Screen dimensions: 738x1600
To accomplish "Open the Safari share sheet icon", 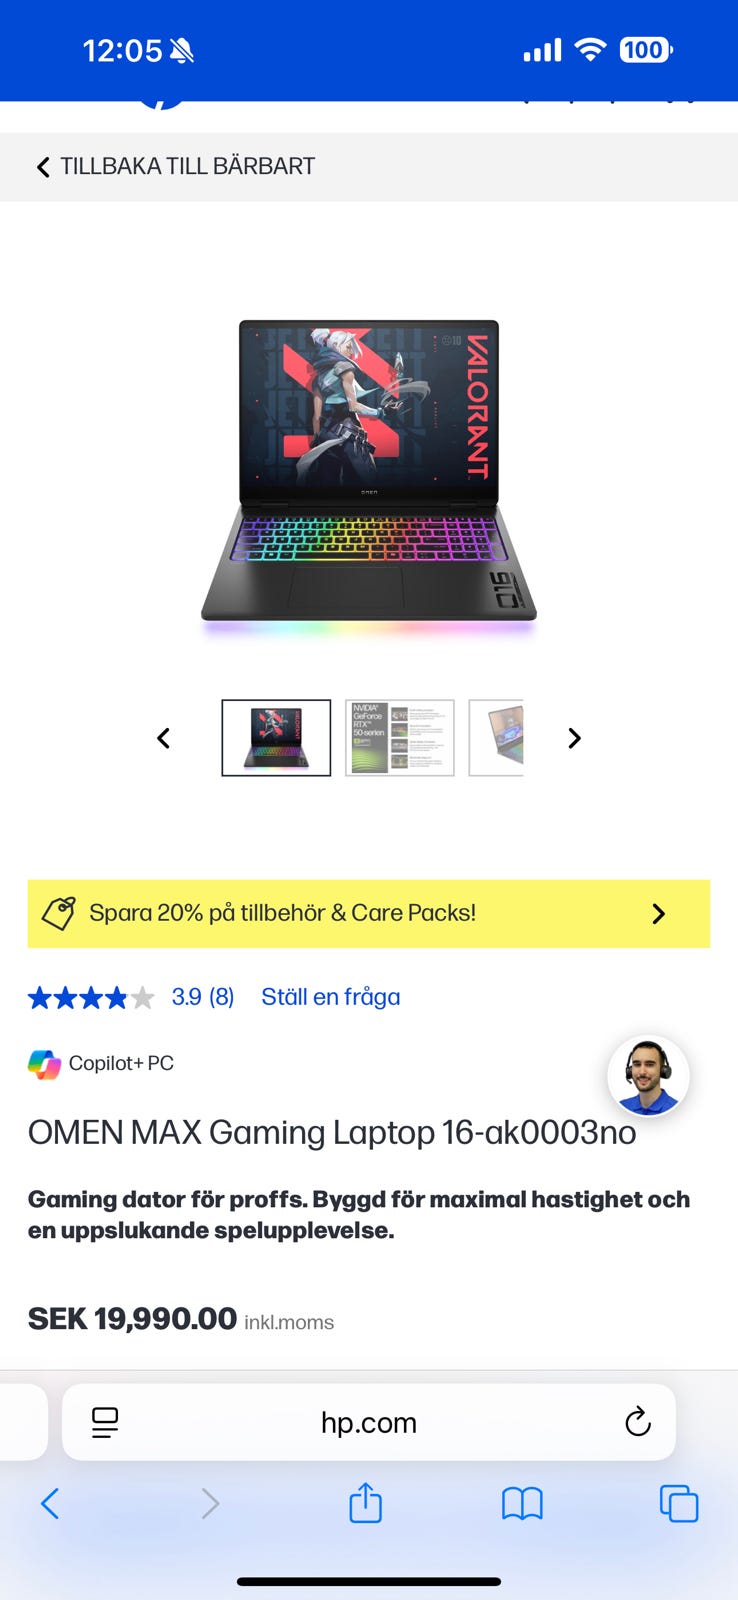I will 366,1502.
